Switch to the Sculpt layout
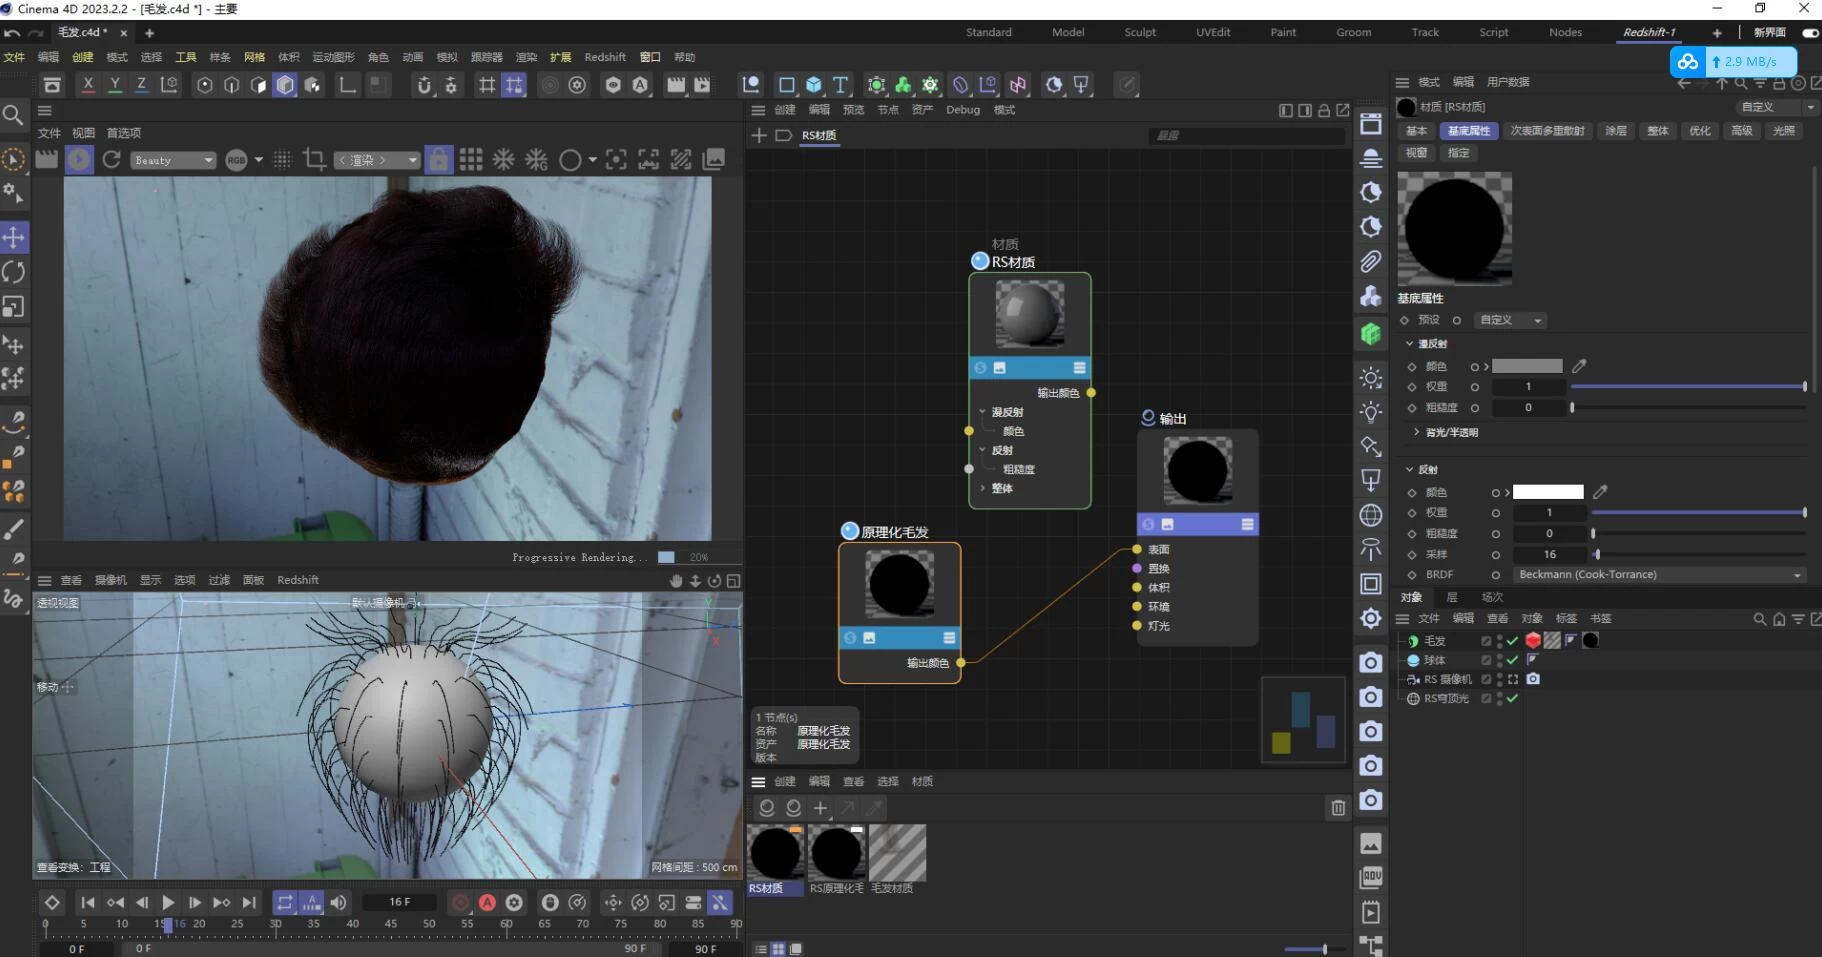This screenshot has width=1822, height=957. pos(1139,32)
